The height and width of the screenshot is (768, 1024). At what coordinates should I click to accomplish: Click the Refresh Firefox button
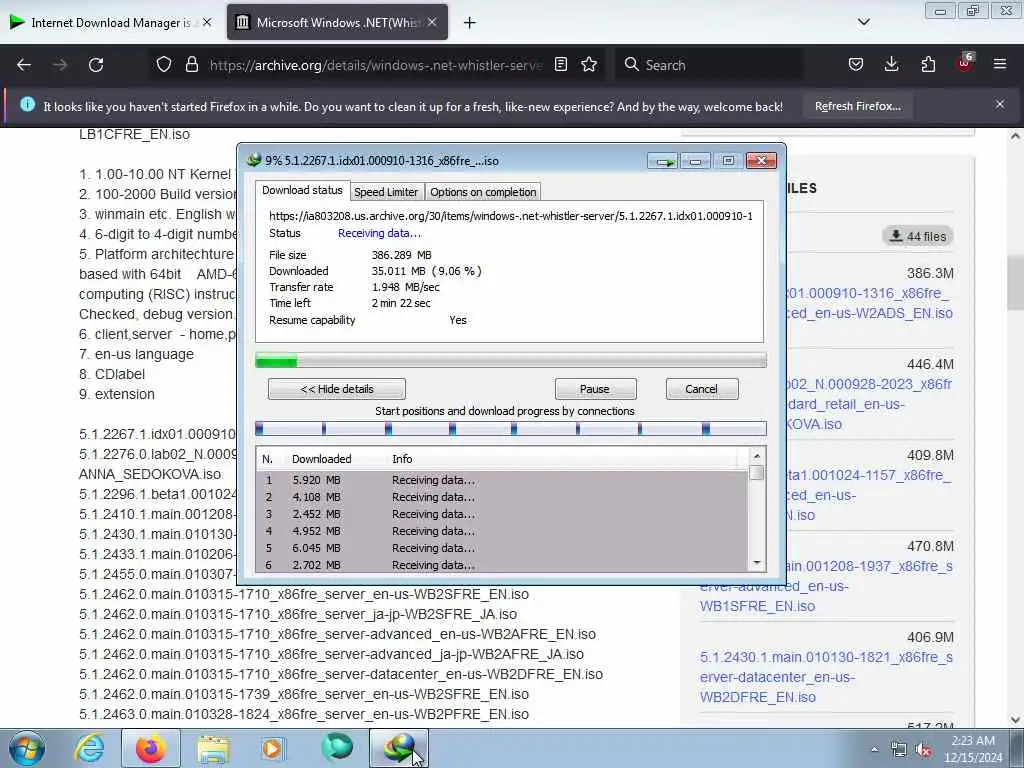[857, 106]
